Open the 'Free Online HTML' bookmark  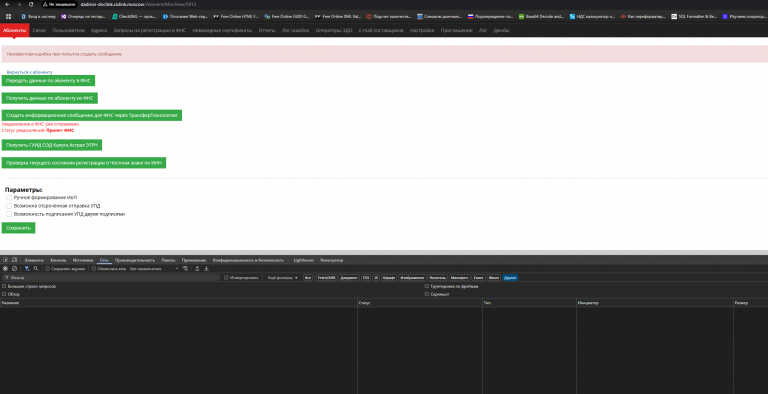pyautogui.click(x=236, y=16)
